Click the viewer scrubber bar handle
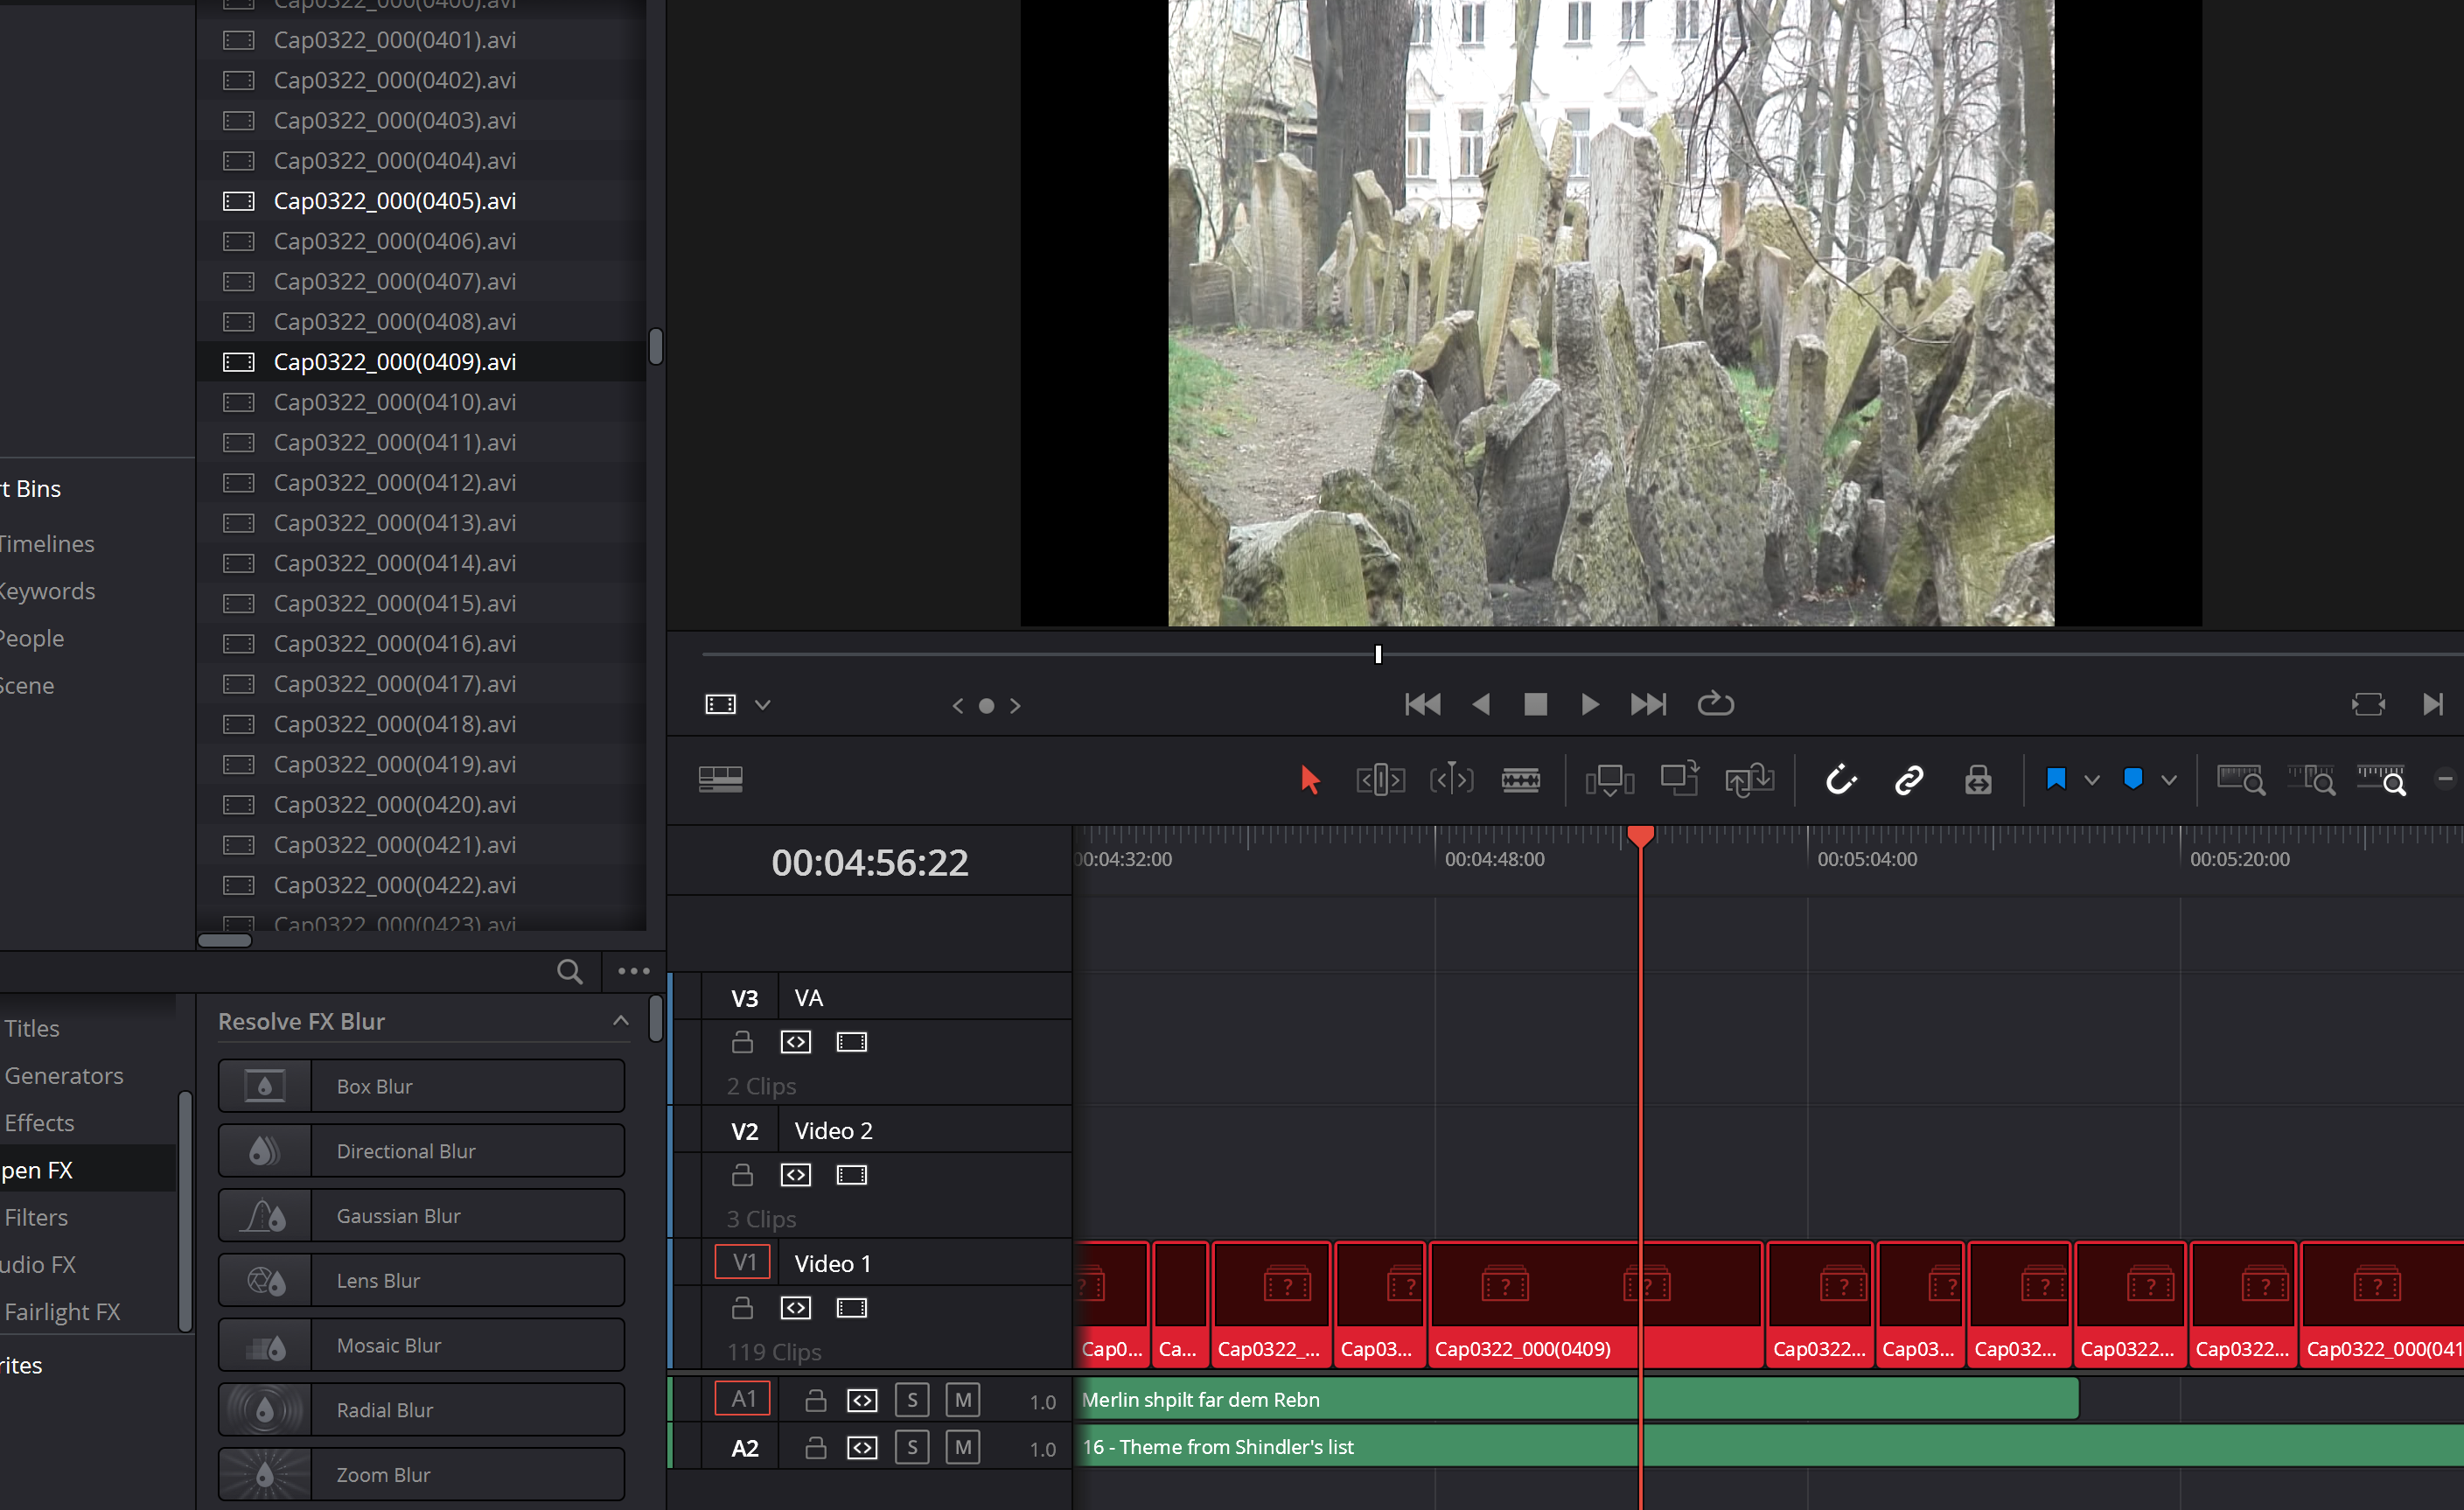This screenshot has height=1510, width=2464. pos(1378,654)
